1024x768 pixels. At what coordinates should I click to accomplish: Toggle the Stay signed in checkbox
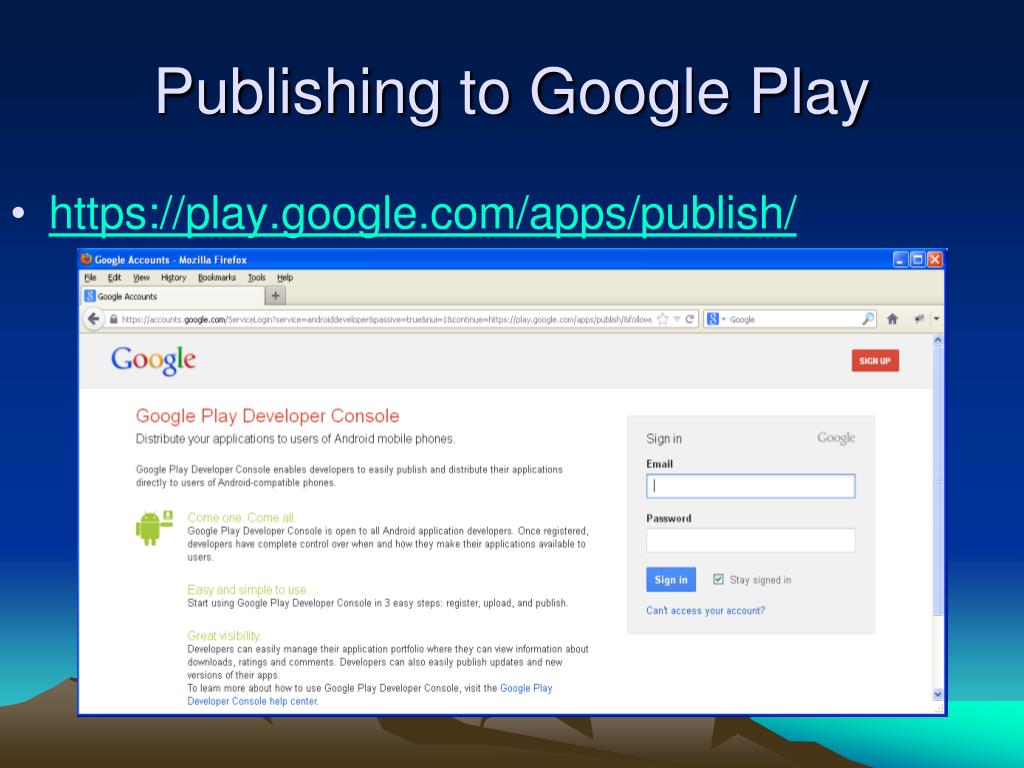[718, 579]
